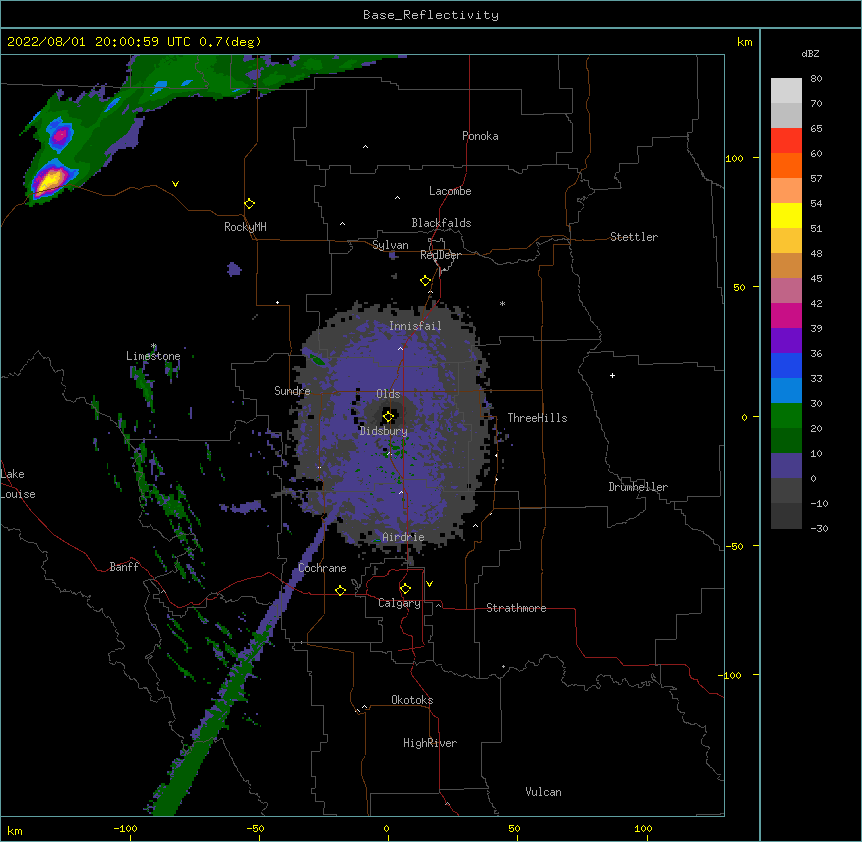Click the yellow radar site marker near Olds

pos(388,416)
